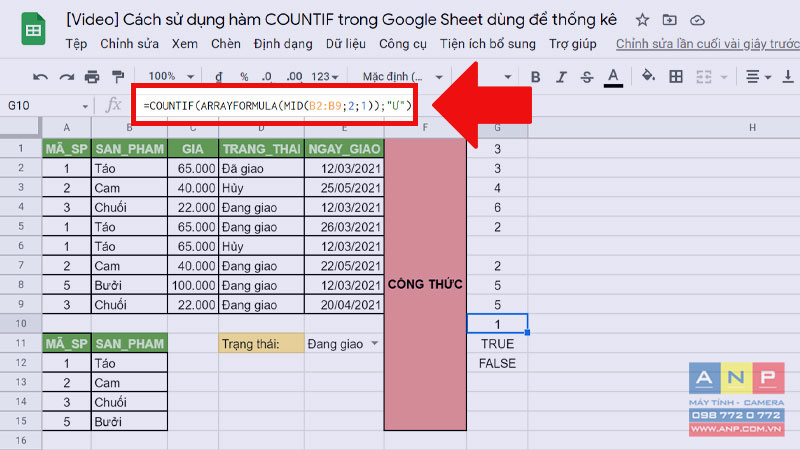
Task: Click the move to folder icon
Action: [x=669, y=20]
